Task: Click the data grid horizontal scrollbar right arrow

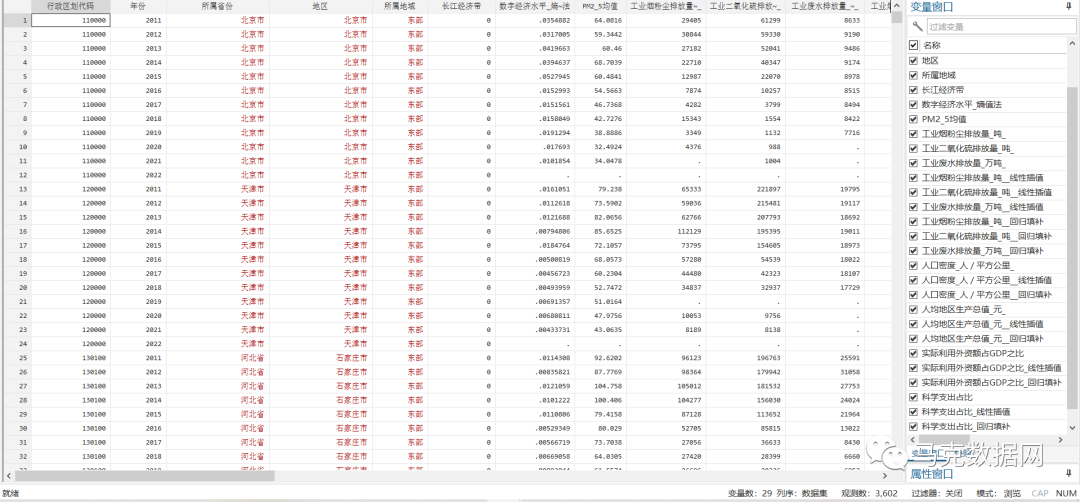Action: (885, 476)
